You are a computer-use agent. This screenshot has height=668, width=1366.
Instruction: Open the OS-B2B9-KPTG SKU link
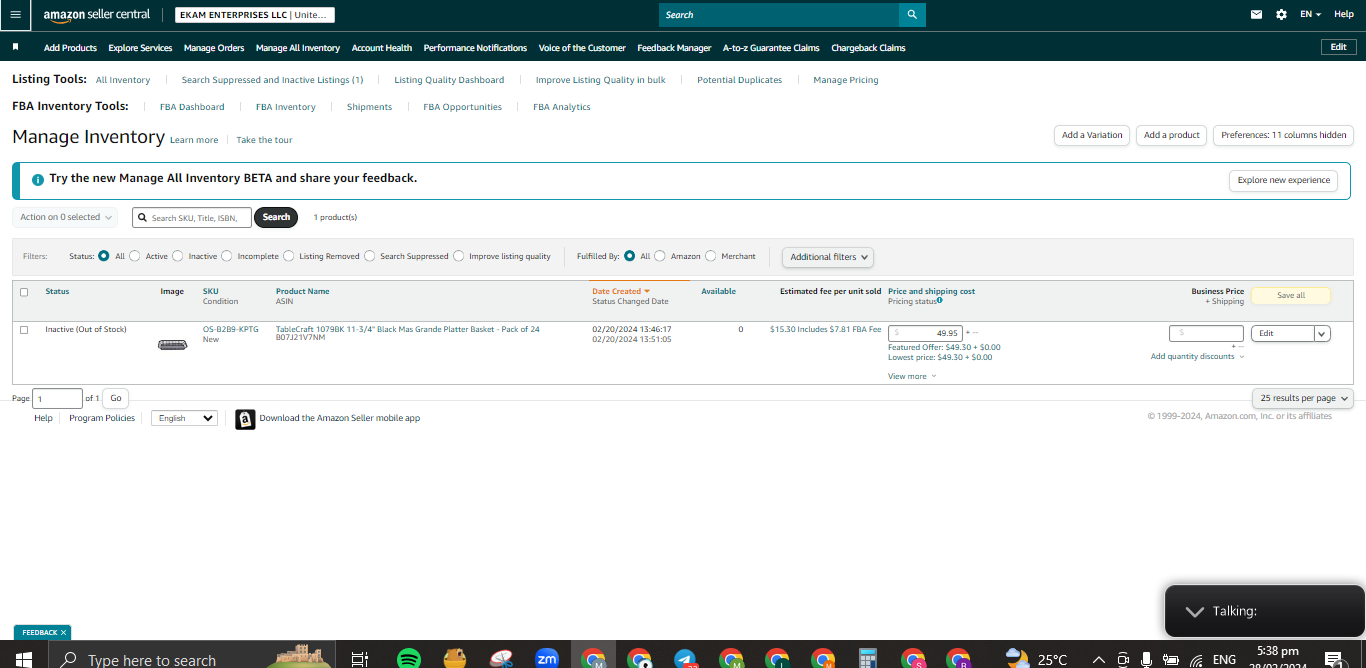tap(230, 329)
